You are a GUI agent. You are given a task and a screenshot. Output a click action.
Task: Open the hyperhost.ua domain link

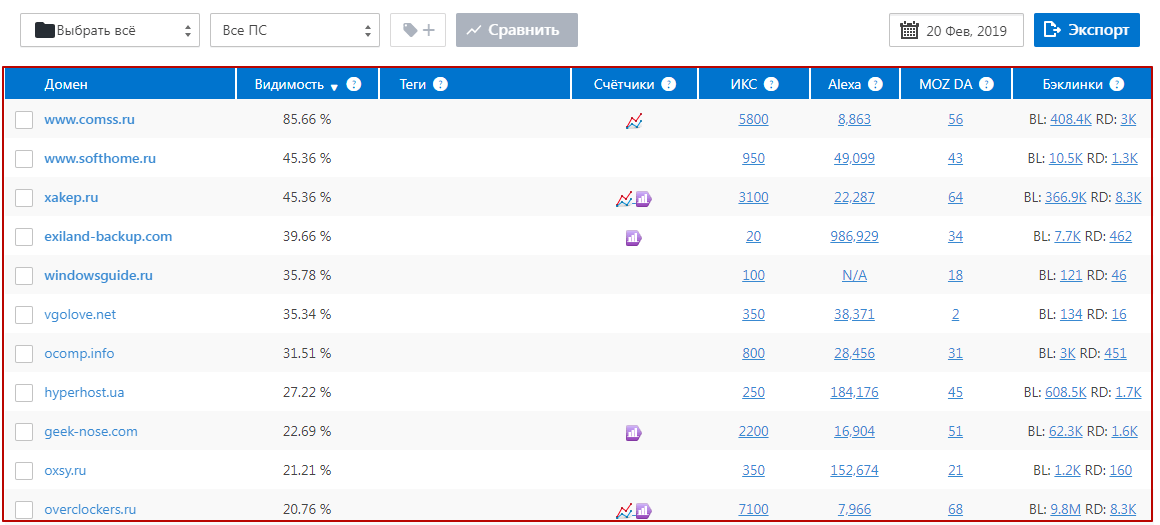[x=84, y=393]
